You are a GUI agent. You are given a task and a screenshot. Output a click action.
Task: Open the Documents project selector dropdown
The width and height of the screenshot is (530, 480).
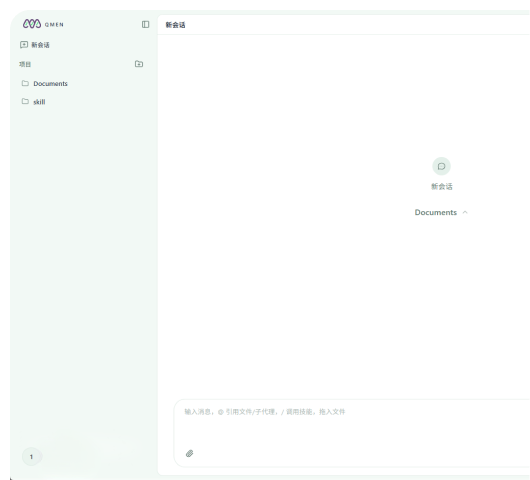[441, 212]
